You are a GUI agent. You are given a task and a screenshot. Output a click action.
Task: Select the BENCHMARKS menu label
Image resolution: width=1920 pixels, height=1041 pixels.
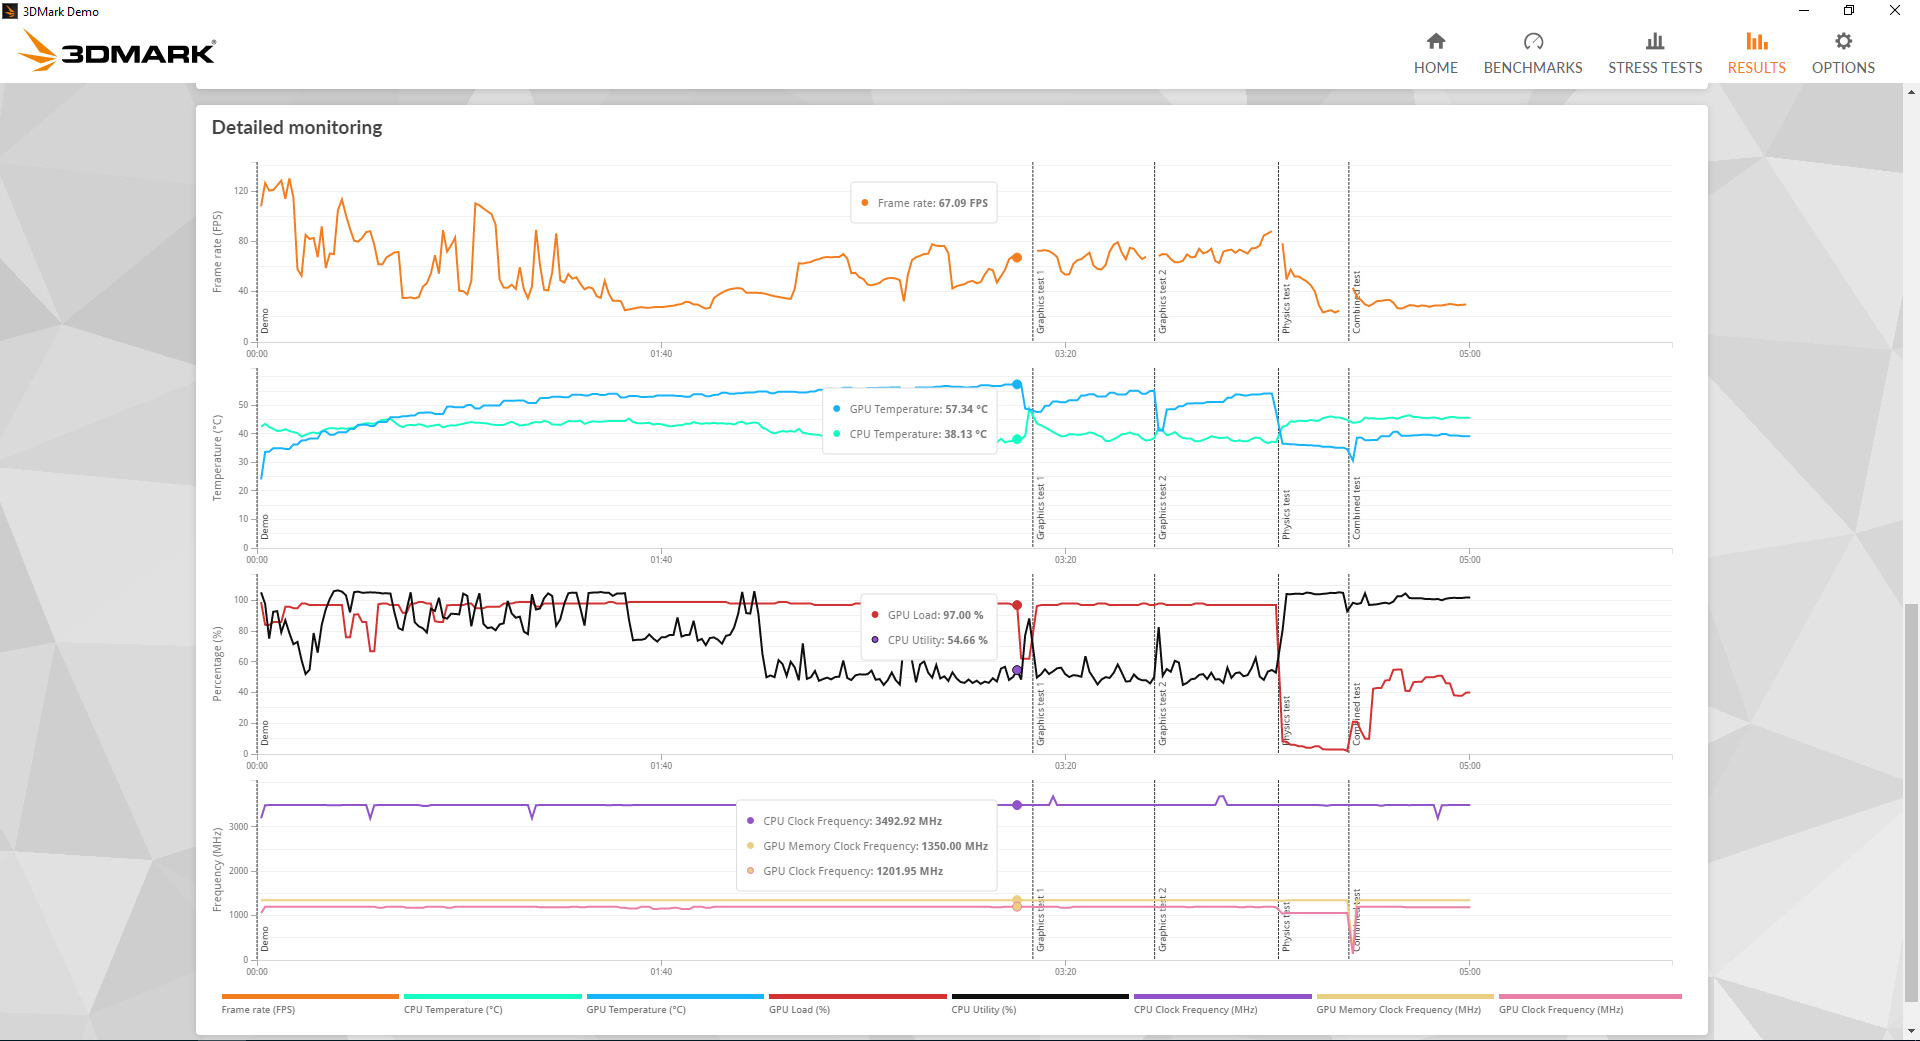tap(1533, 68)
